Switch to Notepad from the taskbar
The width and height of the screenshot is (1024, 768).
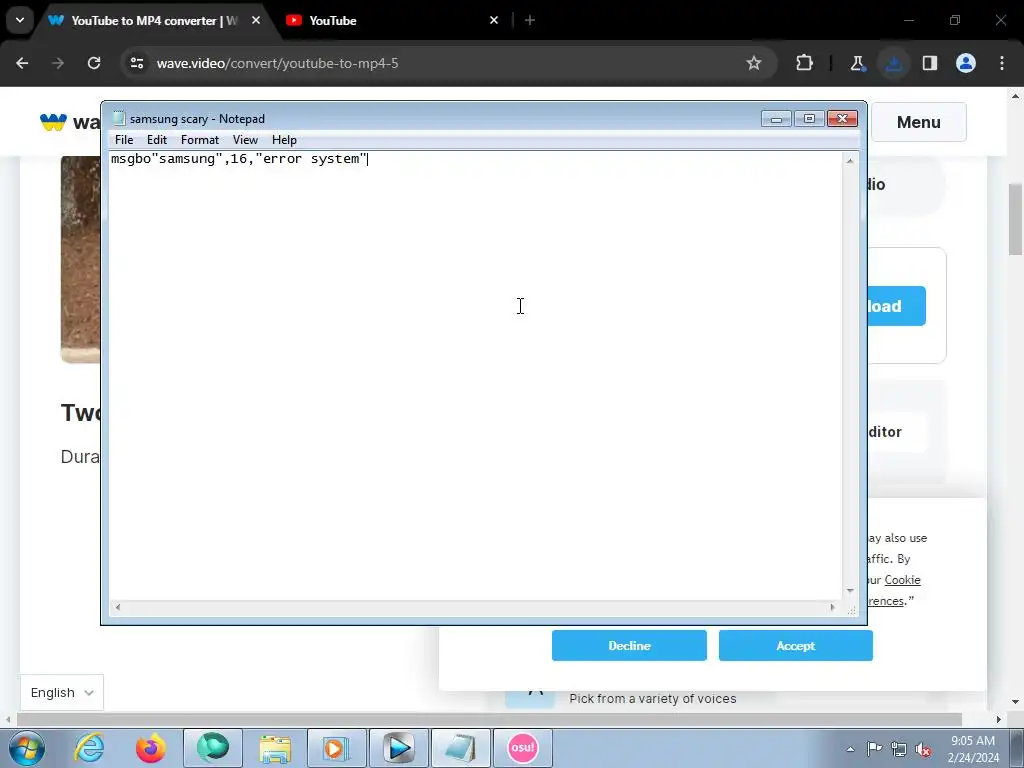[x=461, y=748]
